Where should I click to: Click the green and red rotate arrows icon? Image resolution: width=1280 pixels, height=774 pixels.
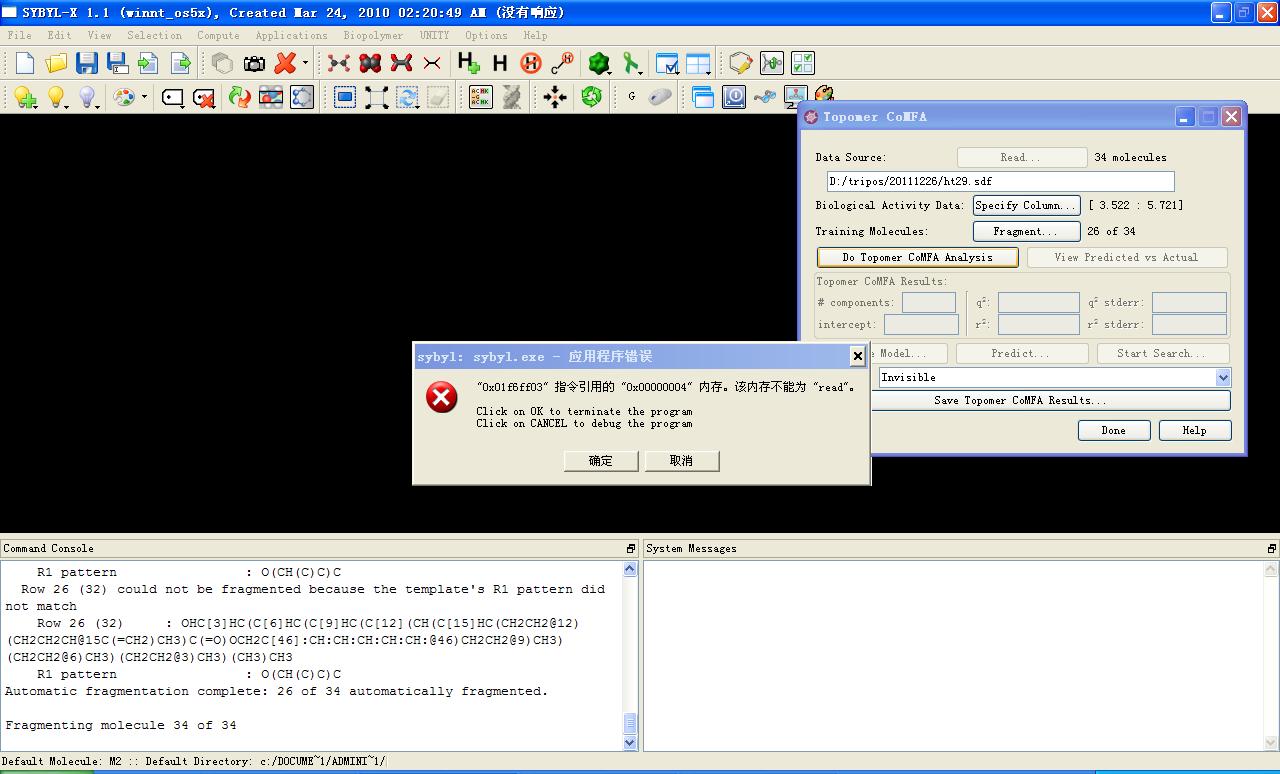(x=239, y=97)
